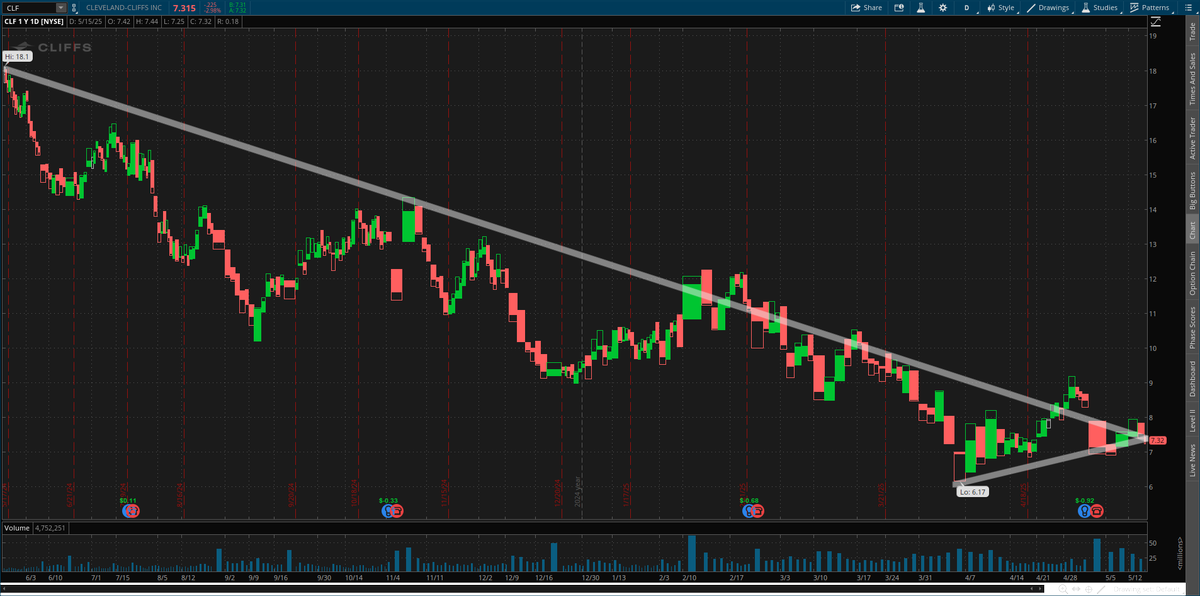Image resolution: width=1200 pixels, height=596 pixels.
Task: Click the quick study beaker icon in toolbar
Action: (921, 7)
